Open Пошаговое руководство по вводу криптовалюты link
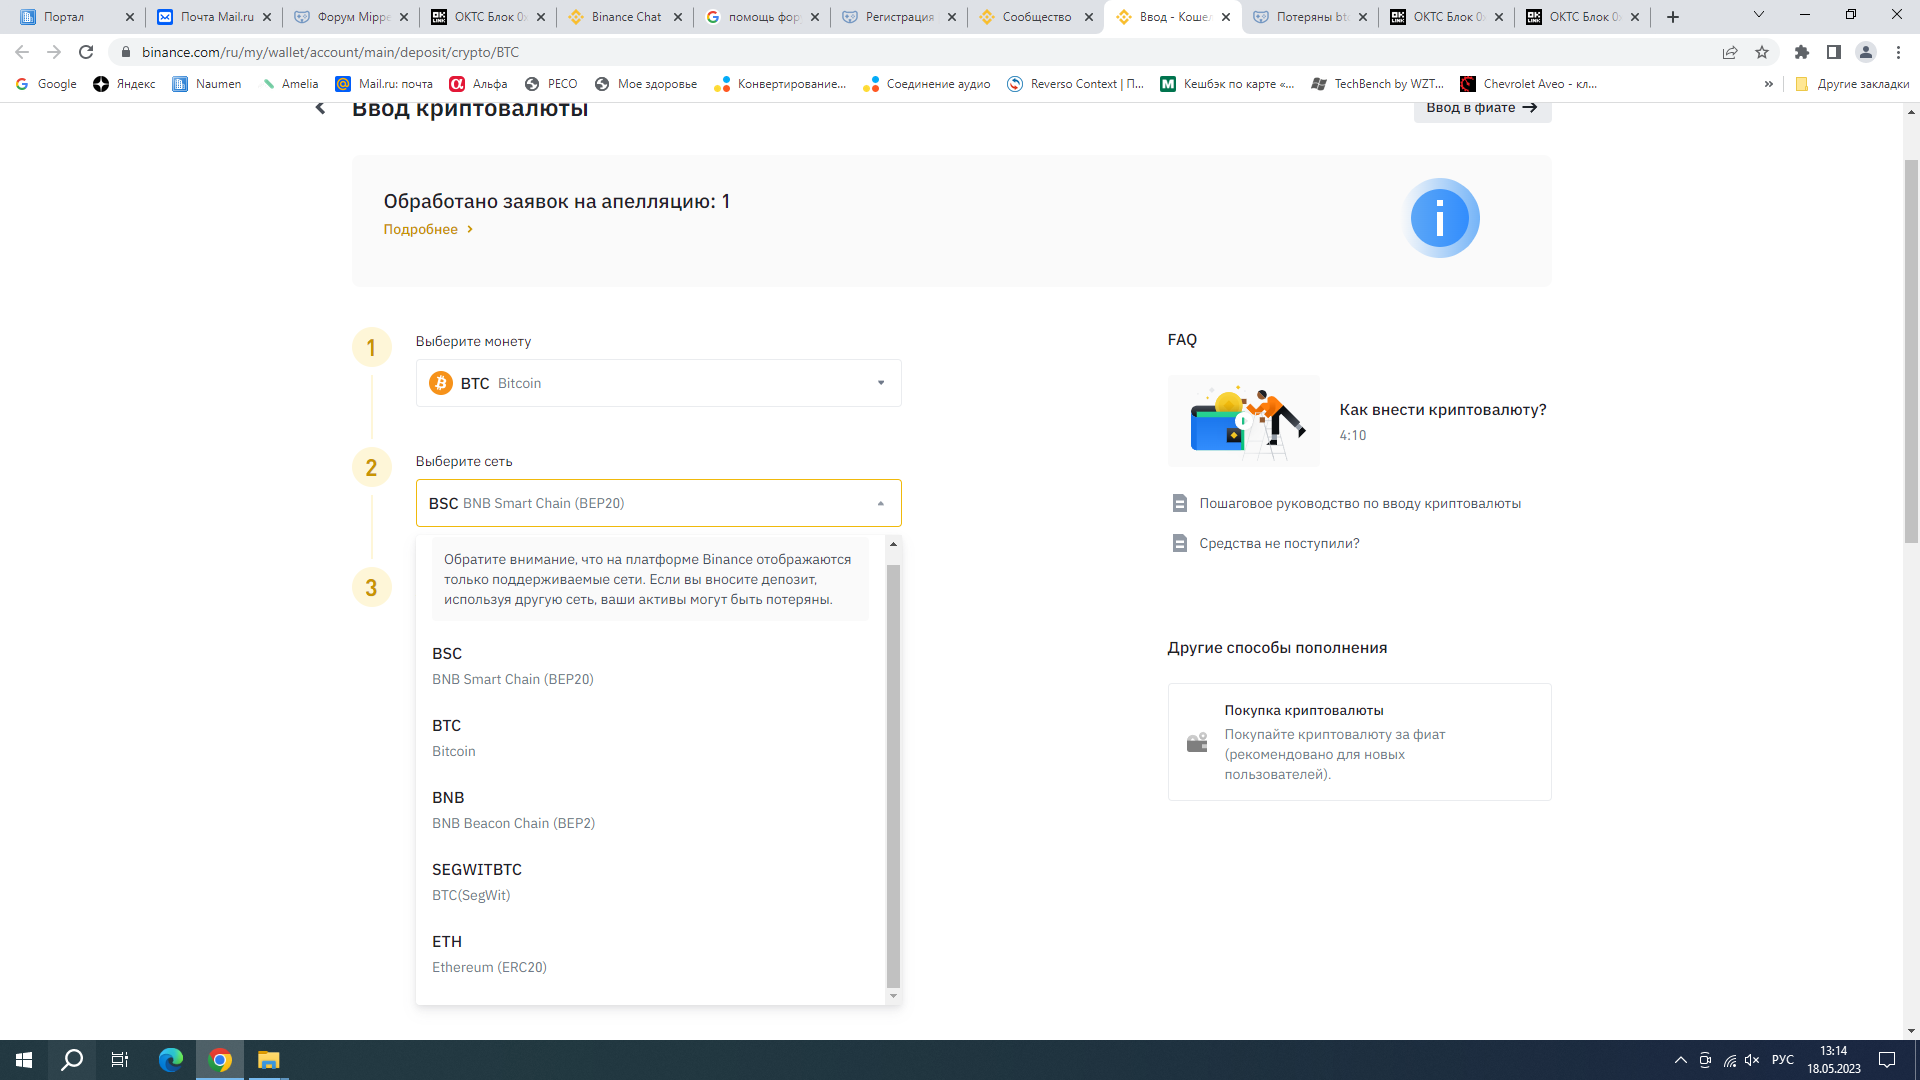Screen dimensions: 1920x1080 [x=1360, y=503]
